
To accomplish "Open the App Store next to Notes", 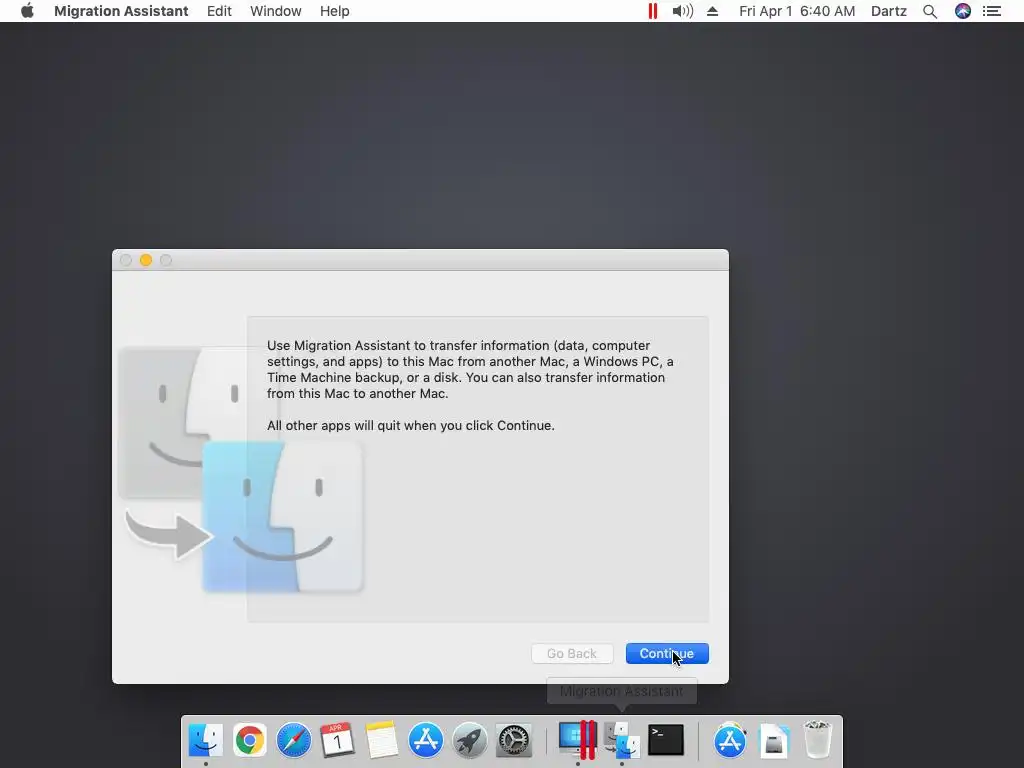I will coord(425,740).
